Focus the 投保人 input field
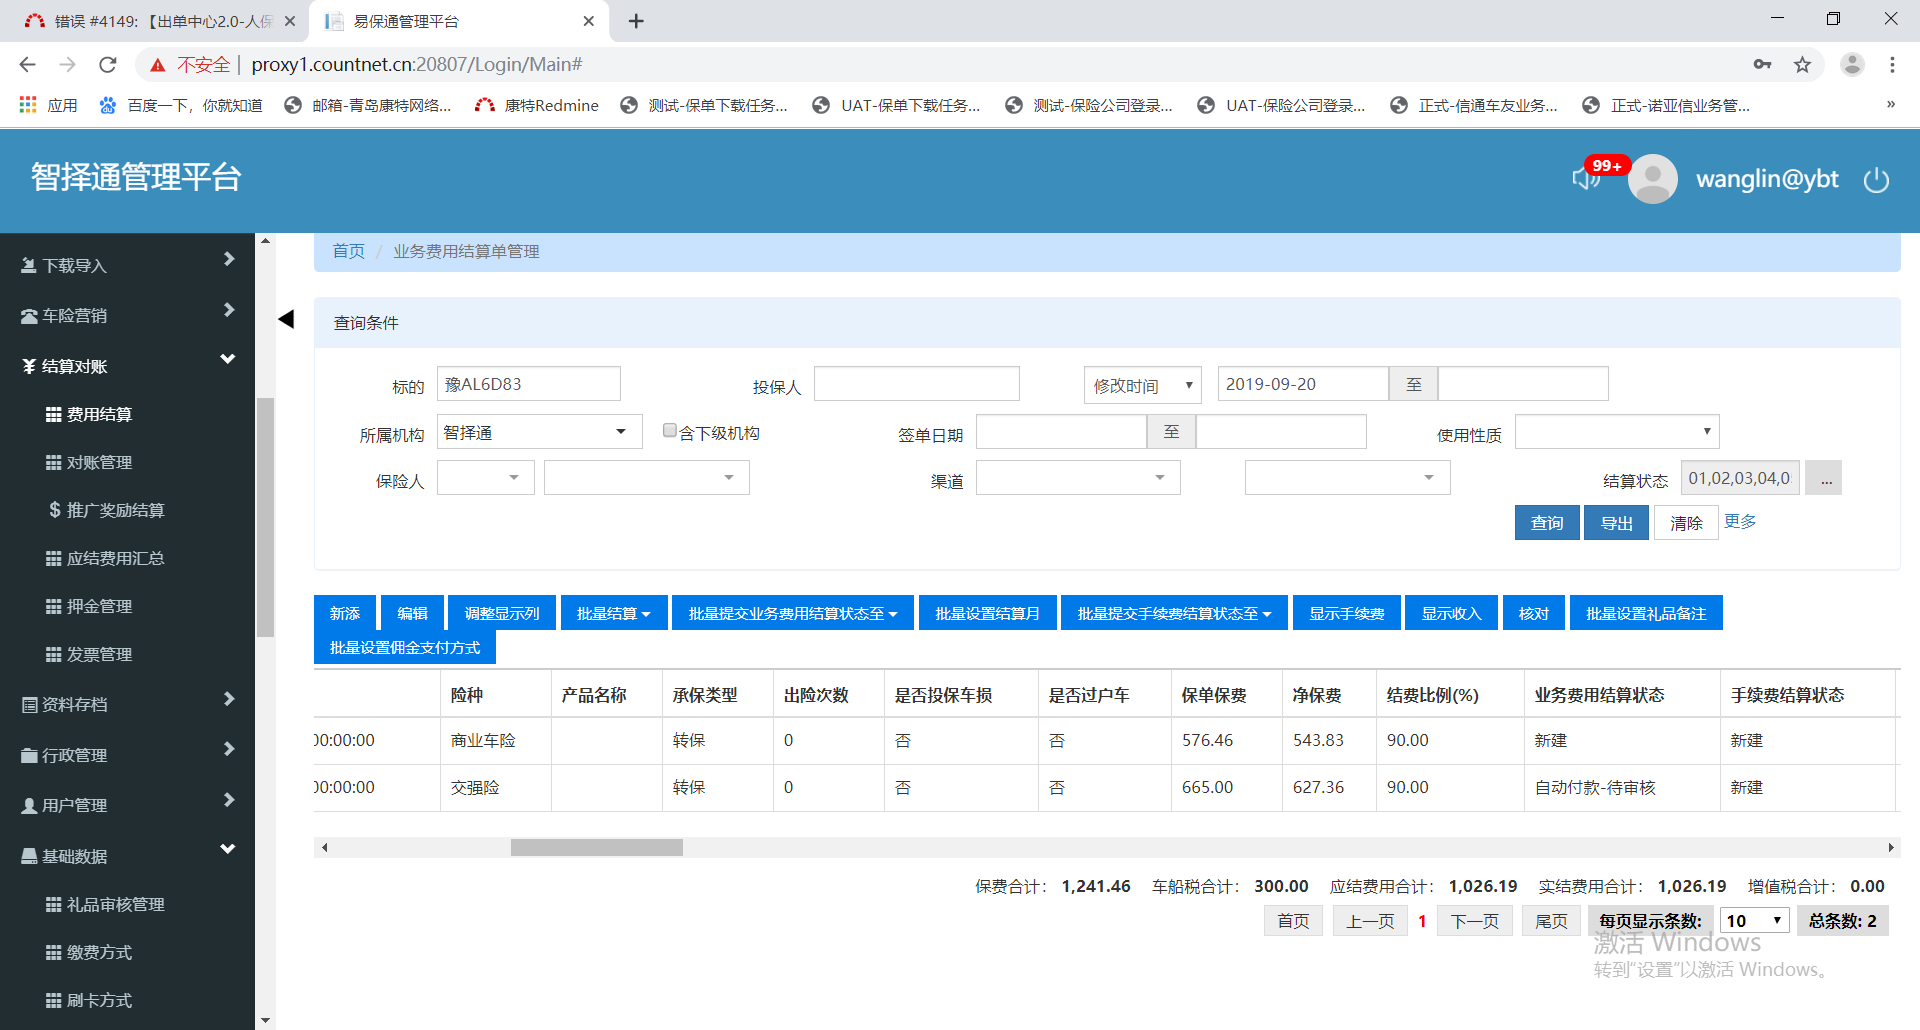1920x1030 pixels. click(916, 385)
